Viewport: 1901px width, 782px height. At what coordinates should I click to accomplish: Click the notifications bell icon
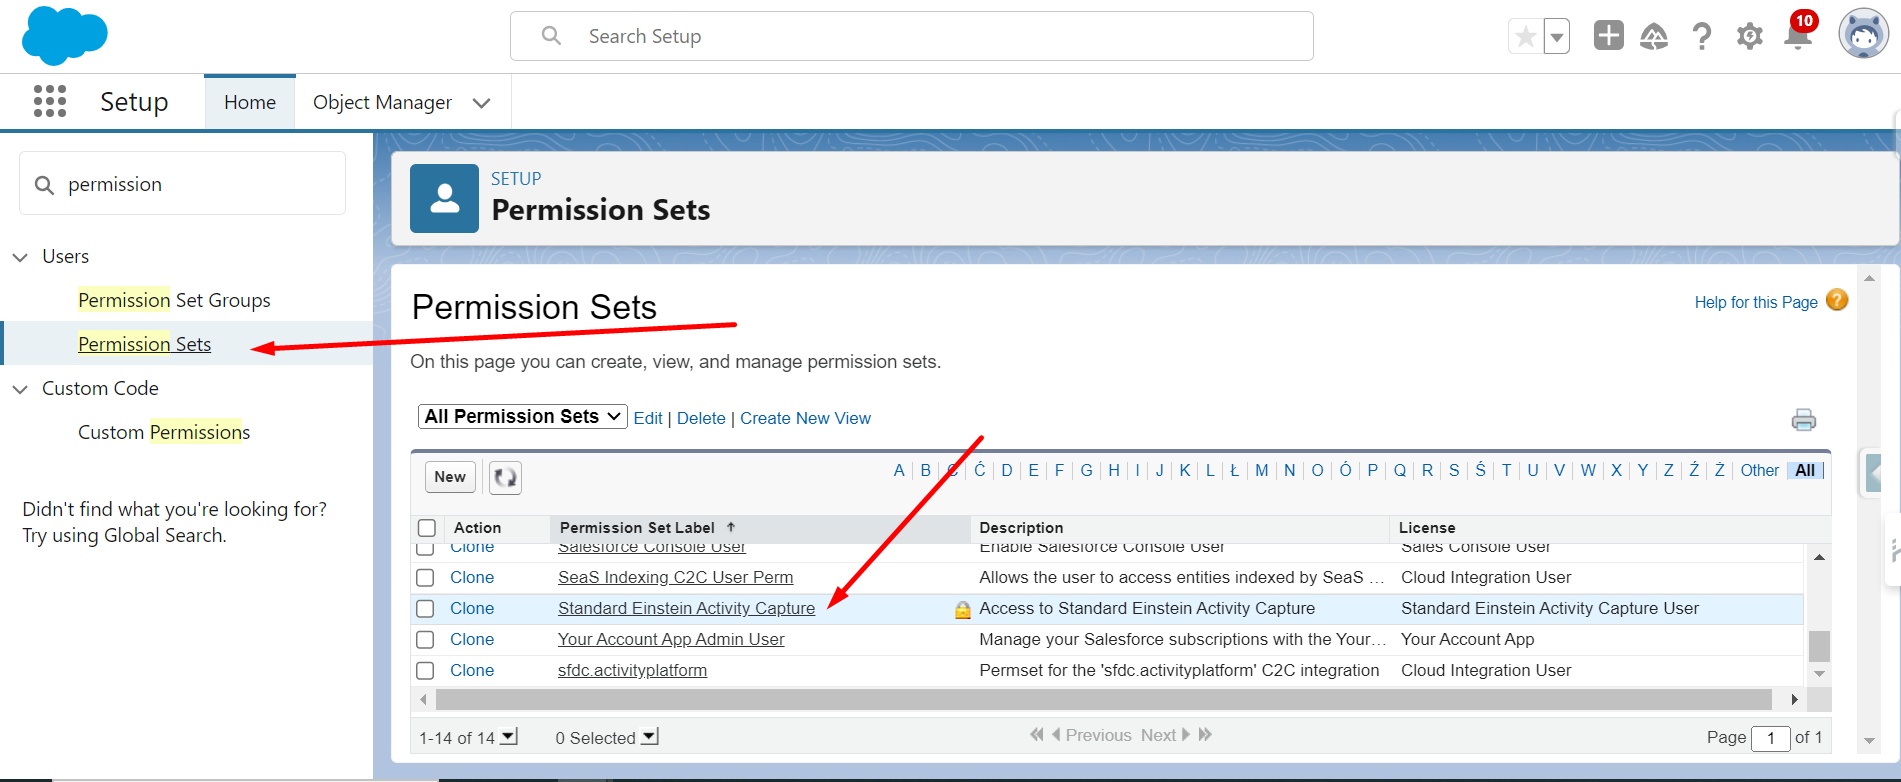(x=1798, y=37)
